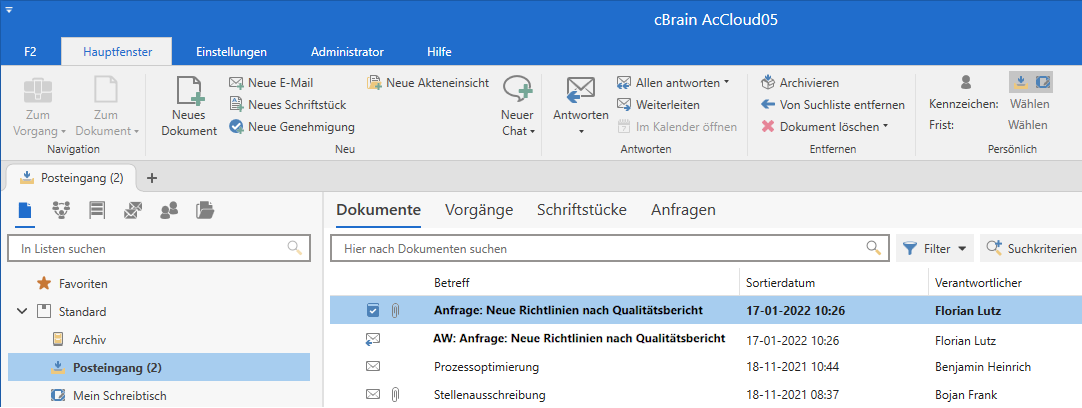Collapse the Standard tree node
The image size is (1082, 408).
[22, 312]
